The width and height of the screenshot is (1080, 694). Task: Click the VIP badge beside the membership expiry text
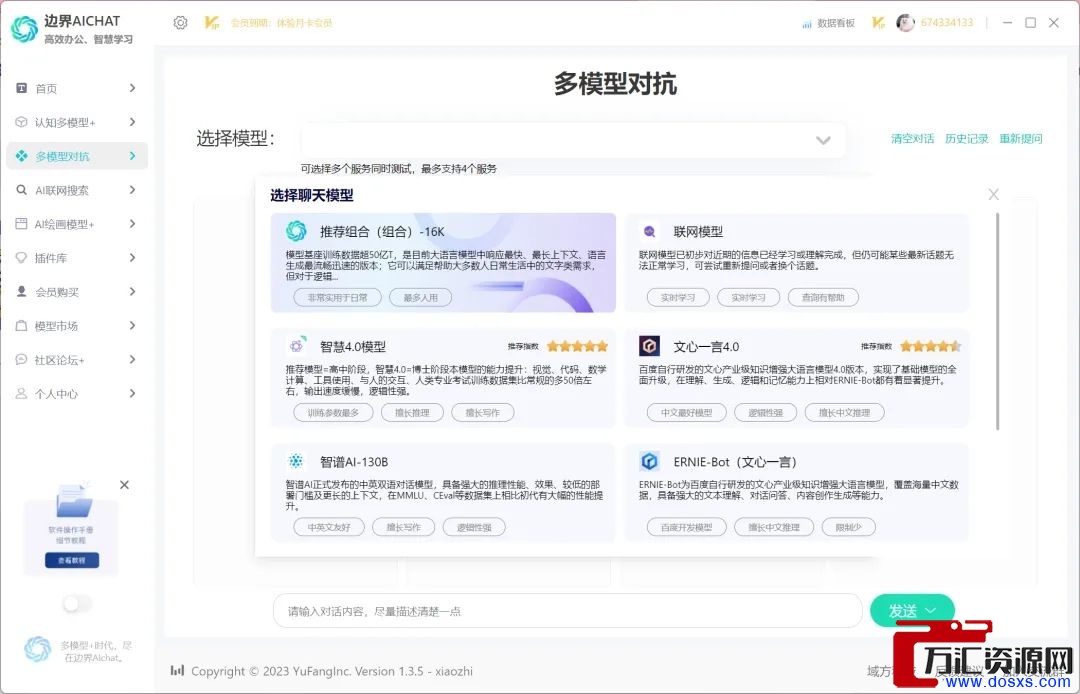(211, 23)
